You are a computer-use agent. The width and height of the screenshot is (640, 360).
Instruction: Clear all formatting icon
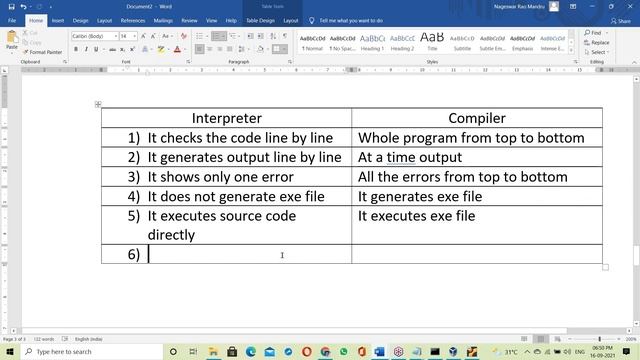tap(184, 36)
